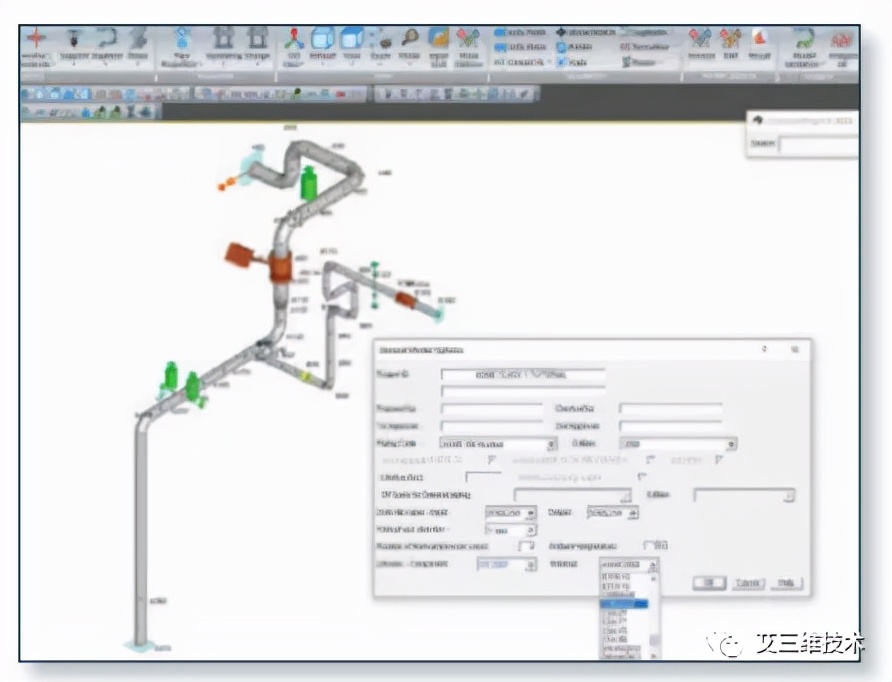Click the black funnel-shaped ribbon icon
The height and width of the screenshot is (682, 892).
coord(74,38)
